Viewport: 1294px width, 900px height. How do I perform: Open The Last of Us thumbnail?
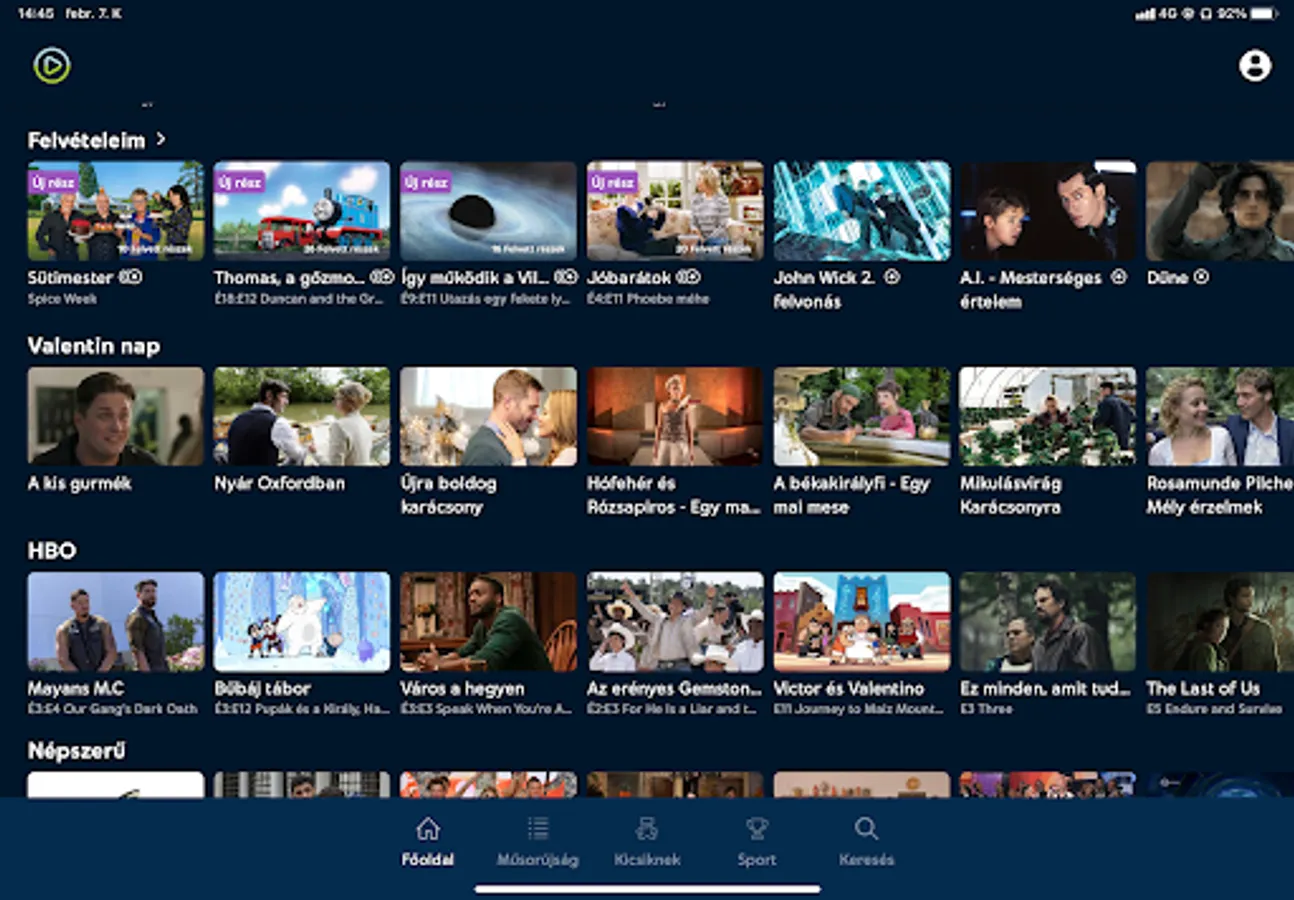click(x=1220, y=621)
